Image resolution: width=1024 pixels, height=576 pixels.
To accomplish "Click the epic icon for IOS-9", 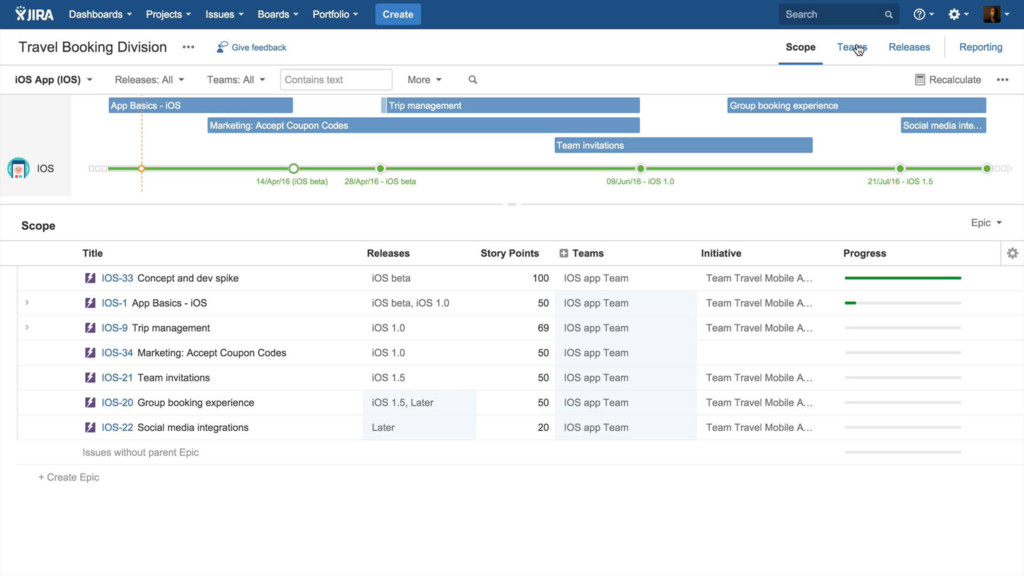I will 90,328.
